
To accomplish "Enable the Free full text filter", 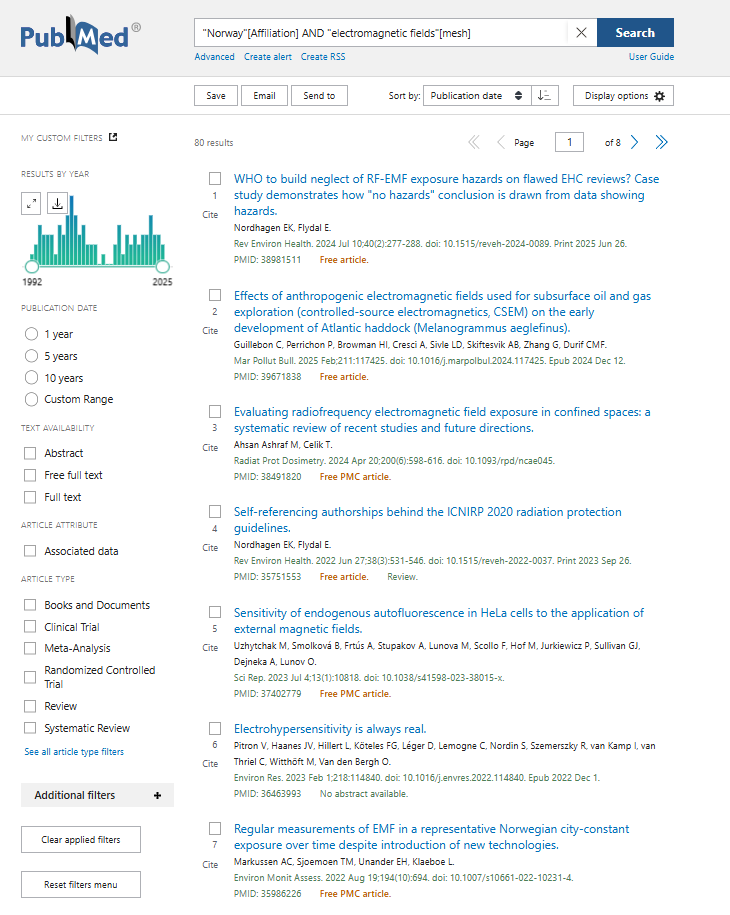I will tap(30, 475).
